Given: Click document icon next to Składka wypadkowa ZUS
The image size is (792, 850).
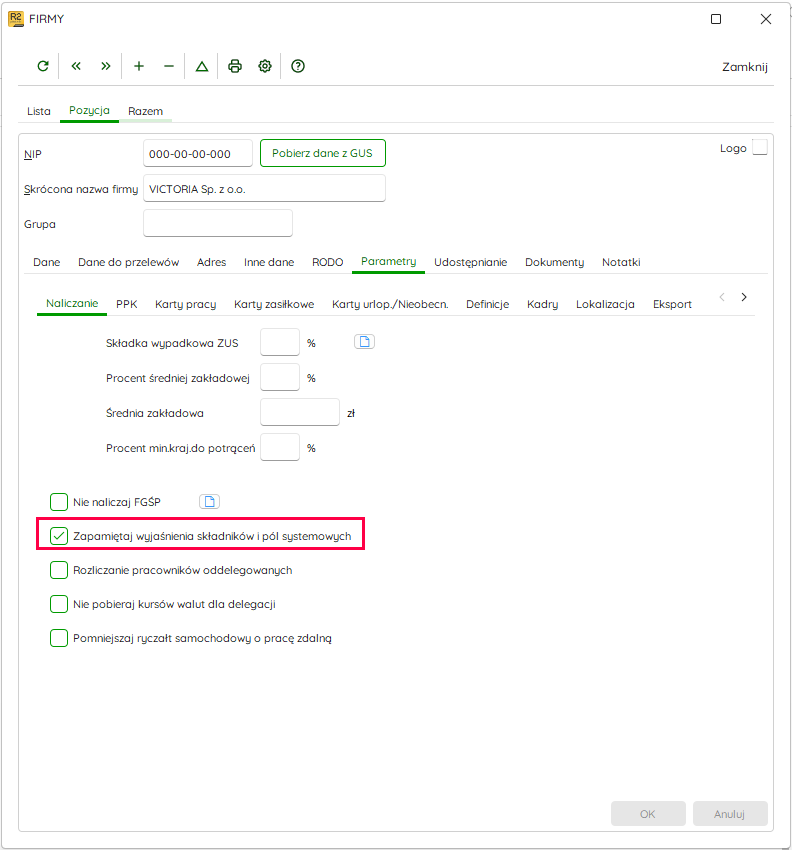Looking at the screenshot, I should [x=364, y=342].
